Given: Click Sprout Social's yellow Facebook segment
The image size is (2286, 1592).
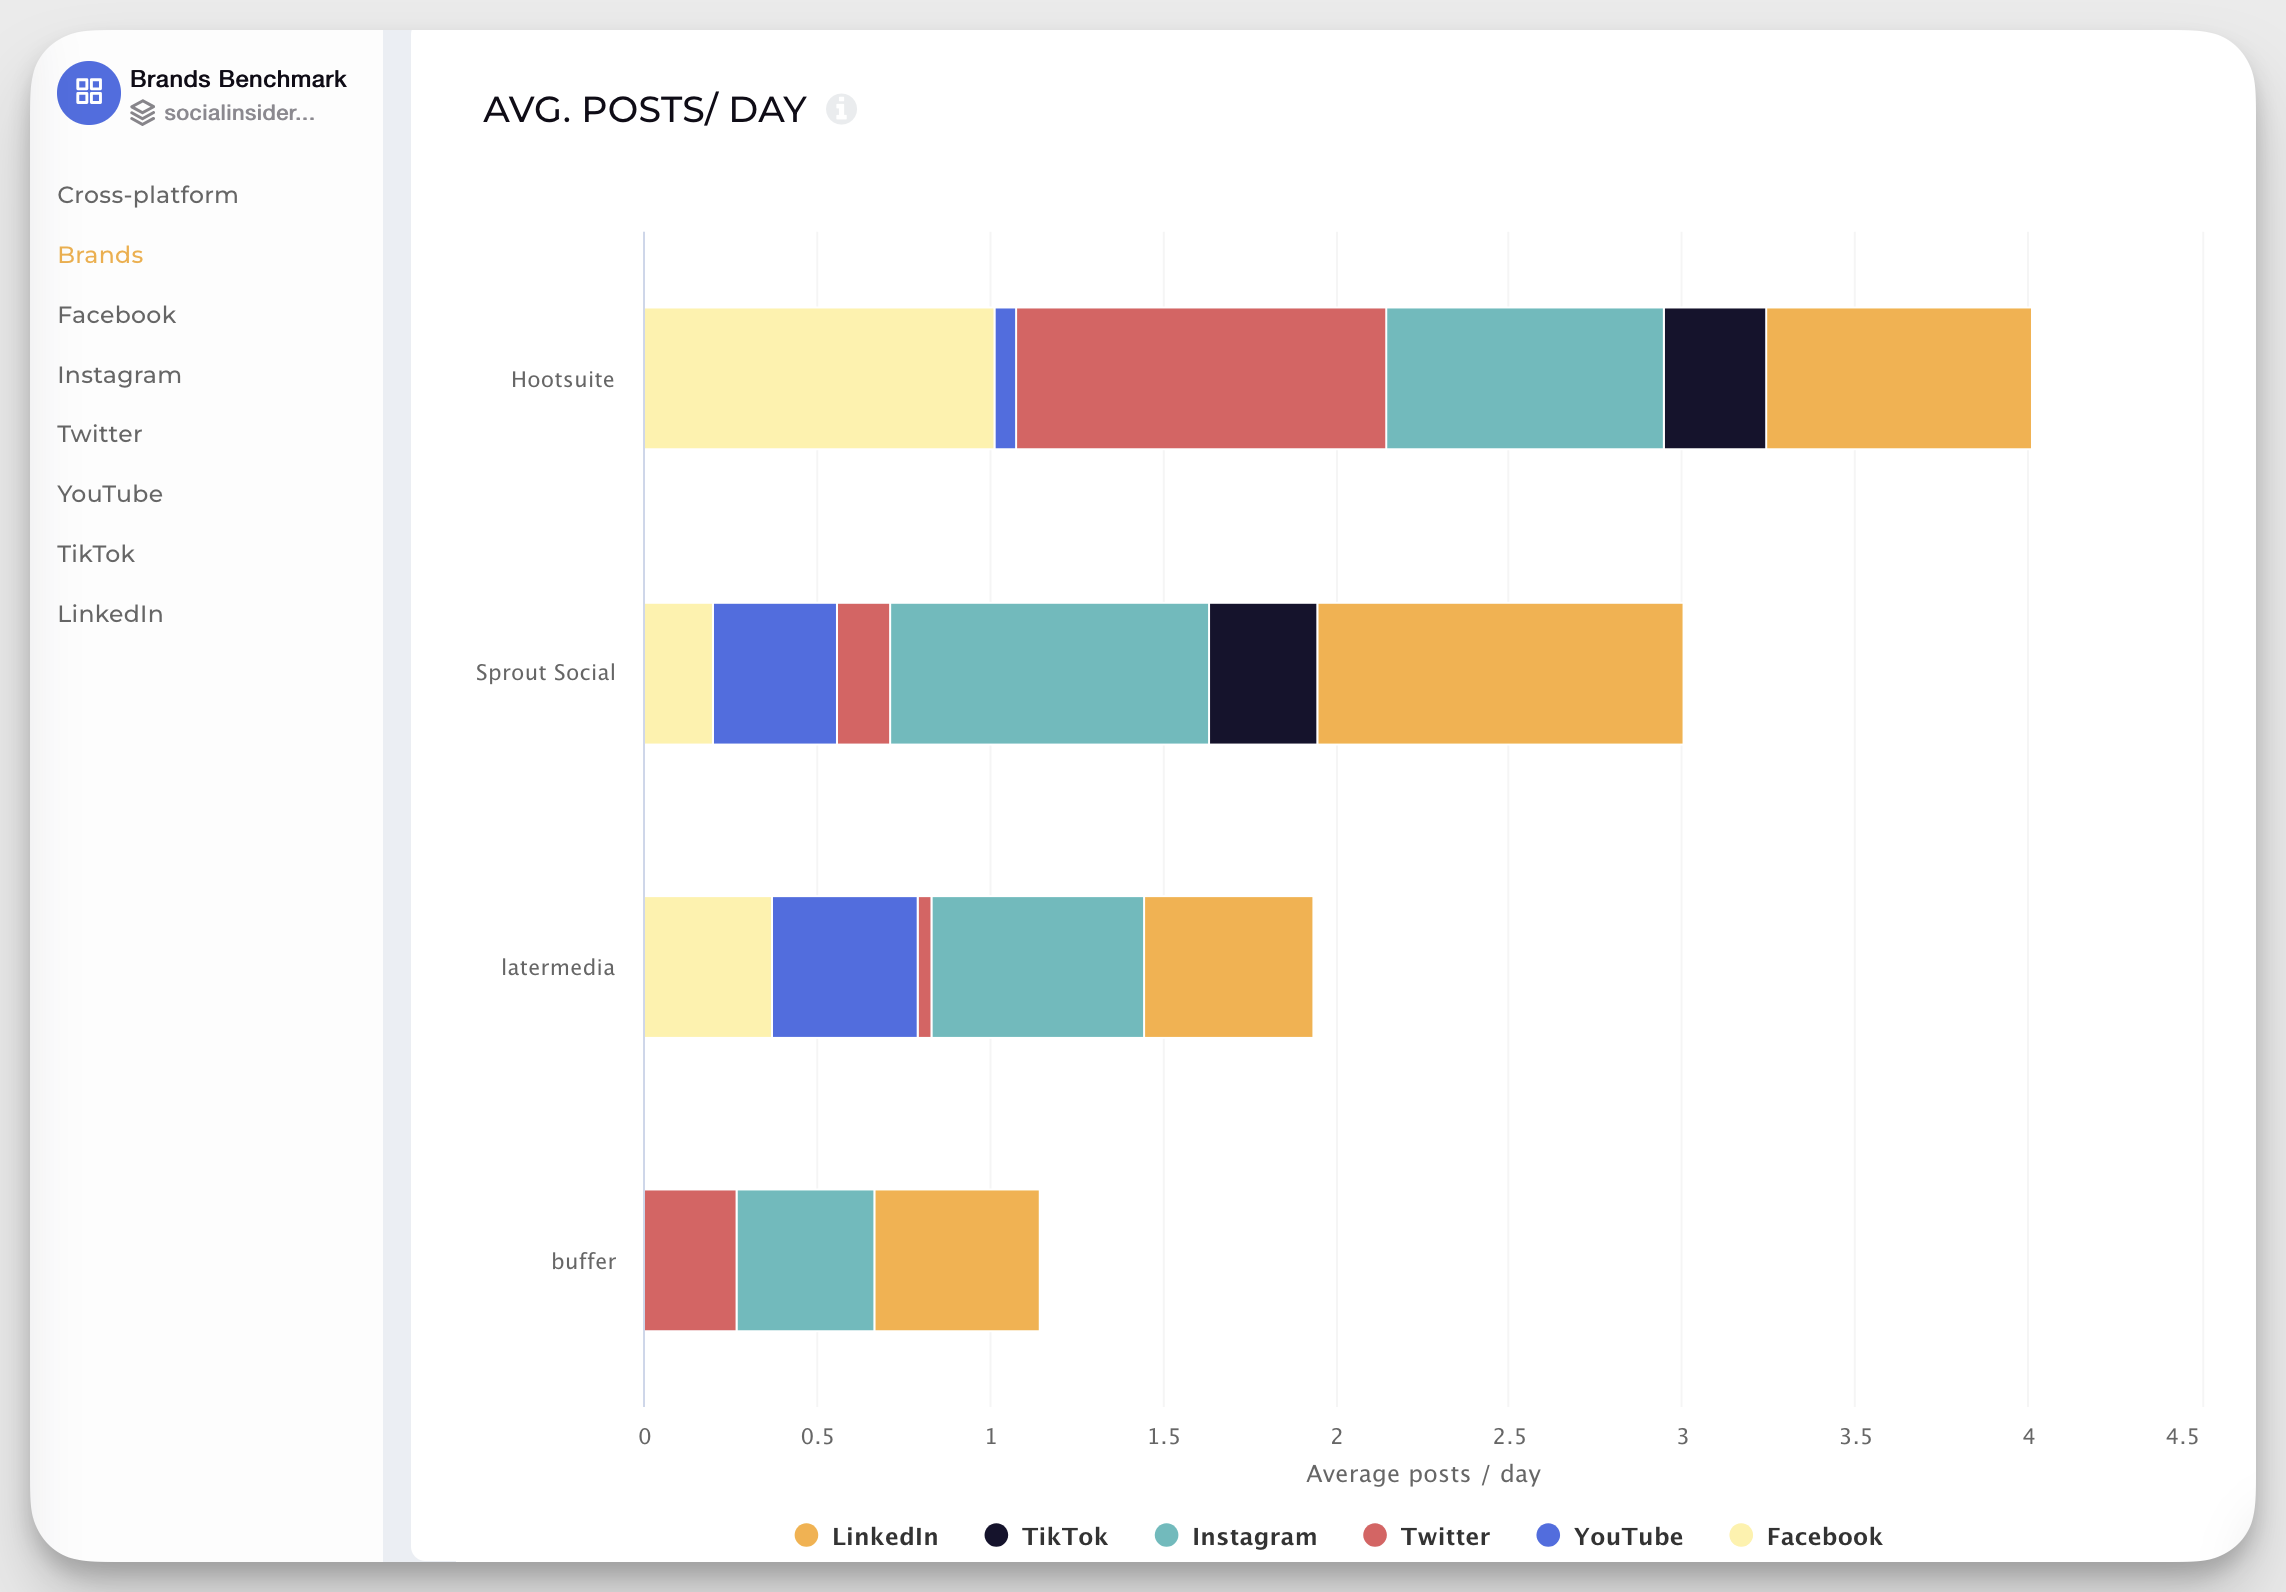Looking at the screenshot, I should tap(679, 674).
